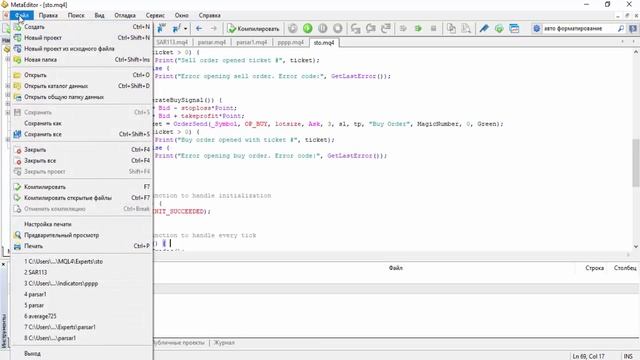
Task: Click the blue pen styler toolbar icon
Action: click(x=484, y=29)
